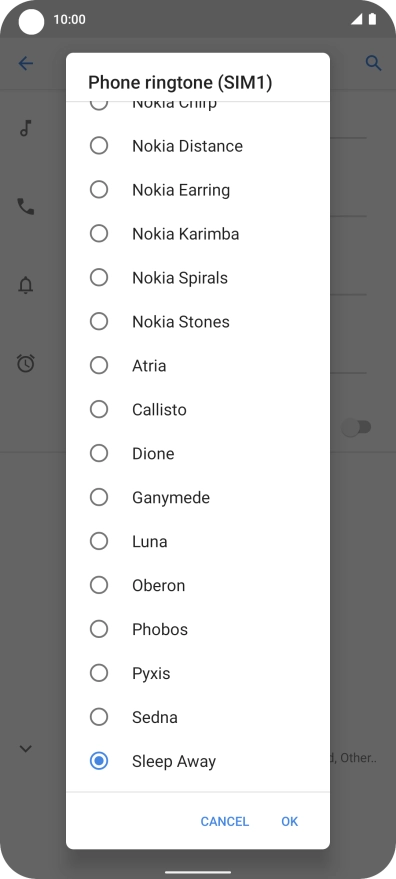The height and width of the screenshot is (879, 396).
Task: Tap the music note icon
Action: (25, 128)
